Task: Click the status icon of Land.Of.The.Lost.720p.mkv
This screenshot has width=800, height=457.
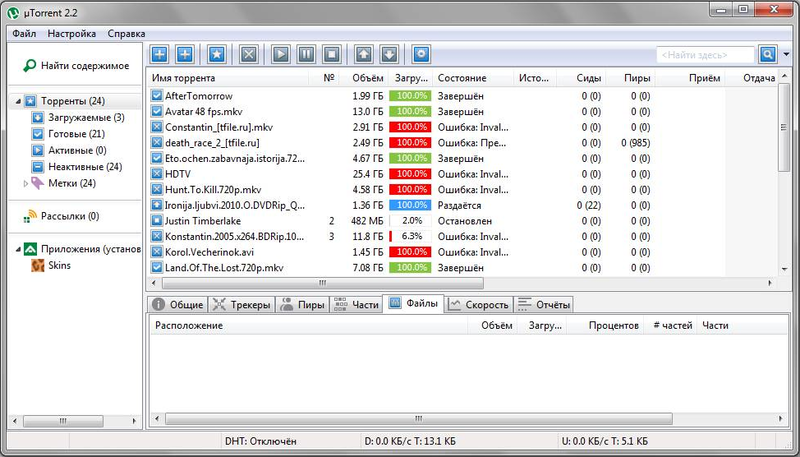Action: 157,268
